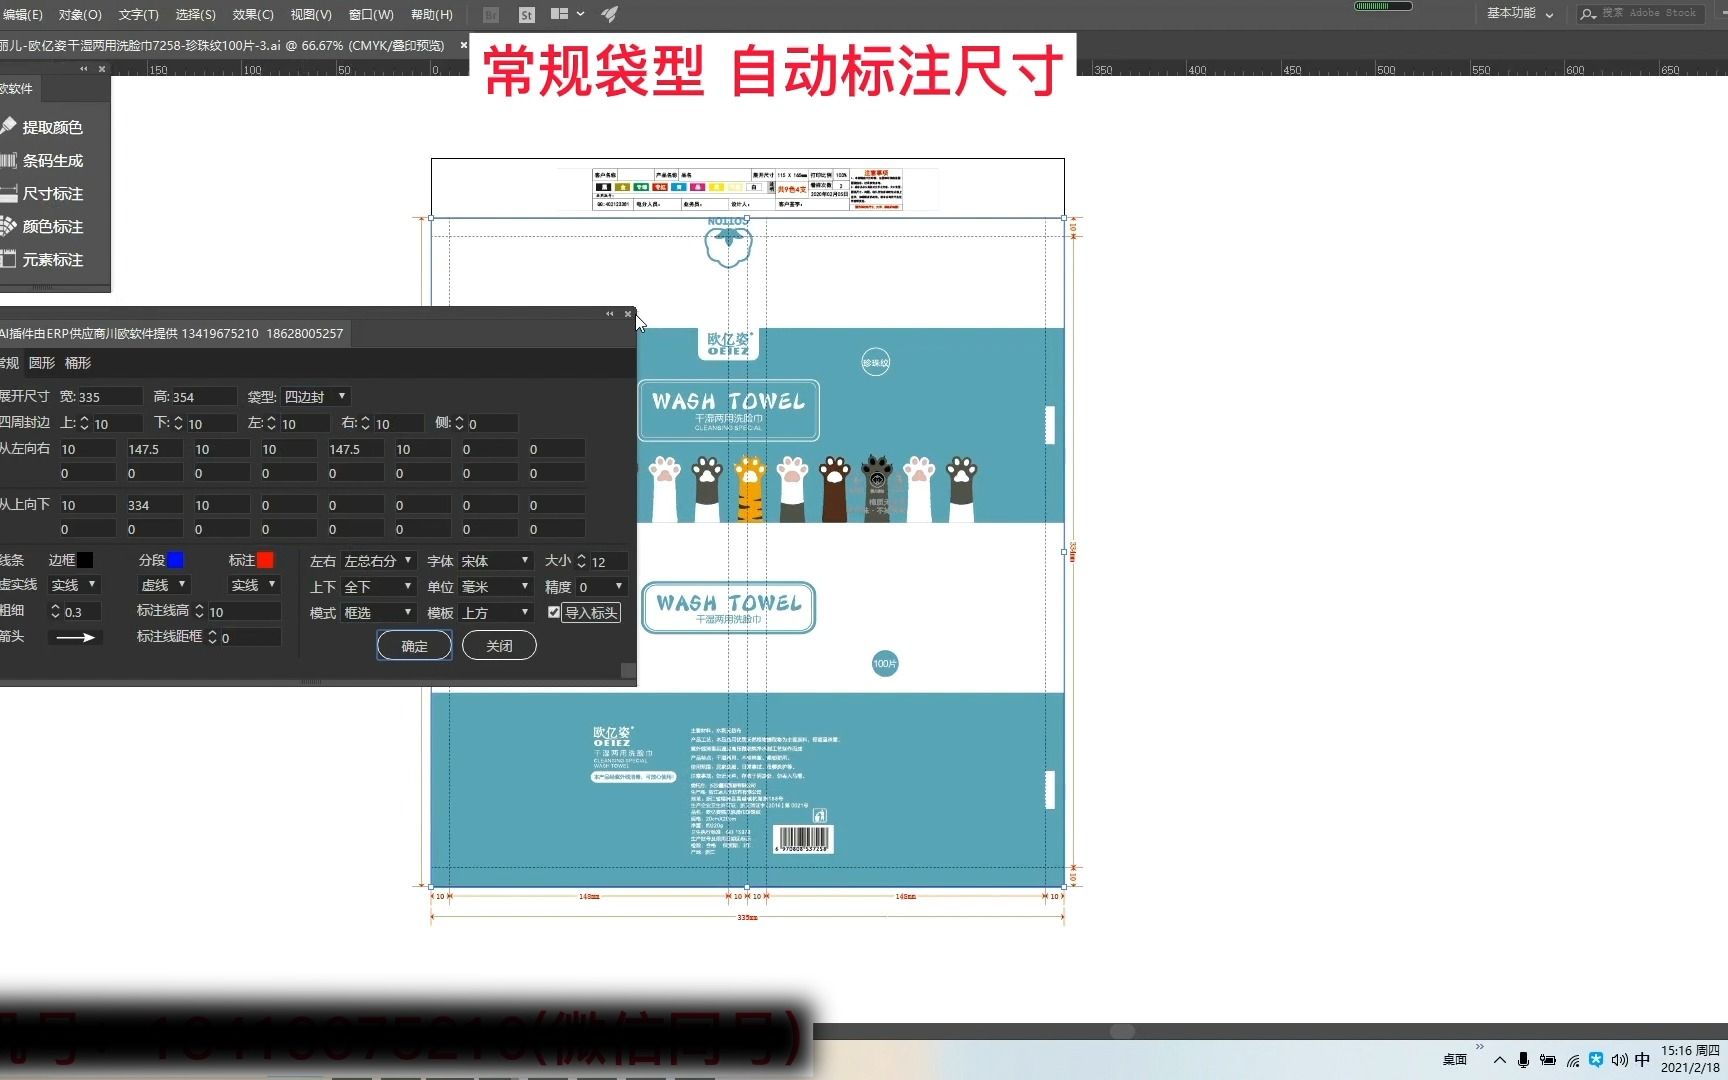Open the 袋型 四边封 dropdown
Image resolution: width=1728 pixels, height=1080 pixels.
(x=315, y=397)
